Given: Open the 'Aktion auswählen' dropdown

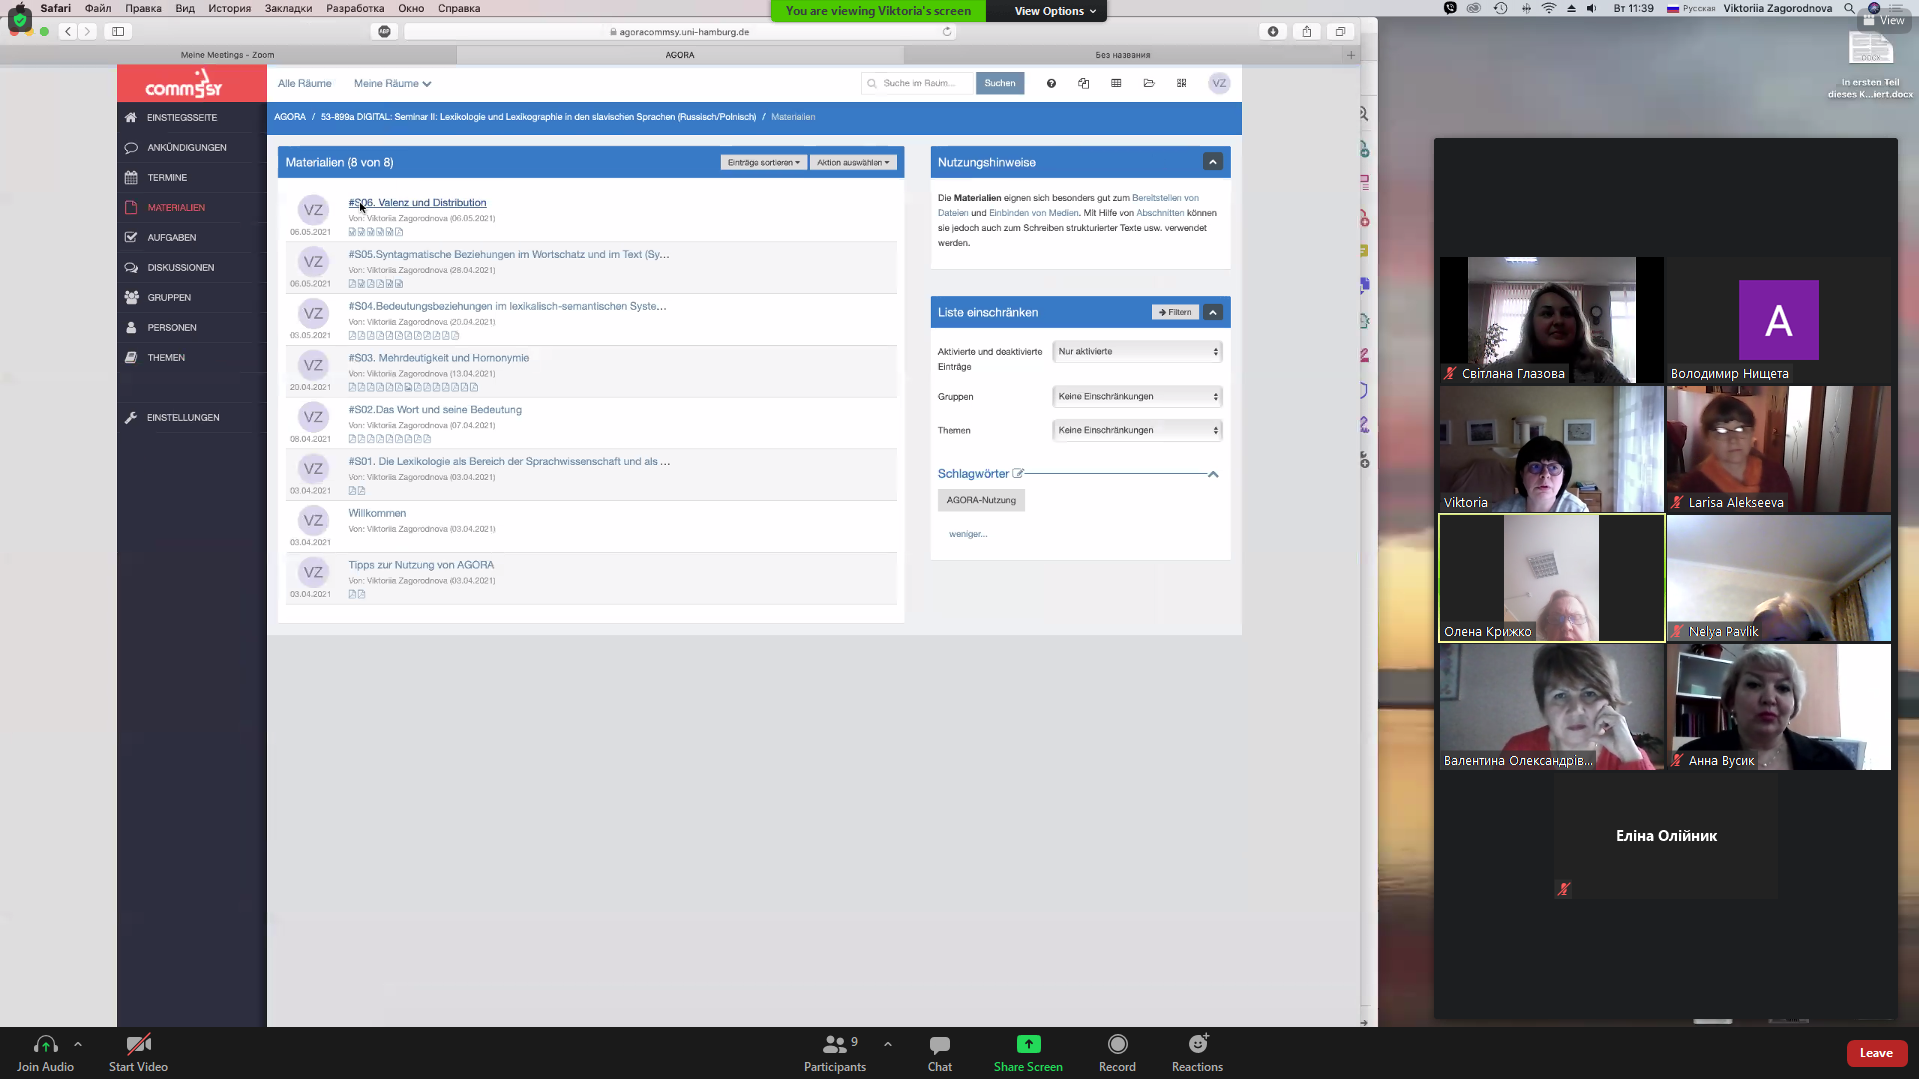Looking at the screenshot, I should click(853, 162).
